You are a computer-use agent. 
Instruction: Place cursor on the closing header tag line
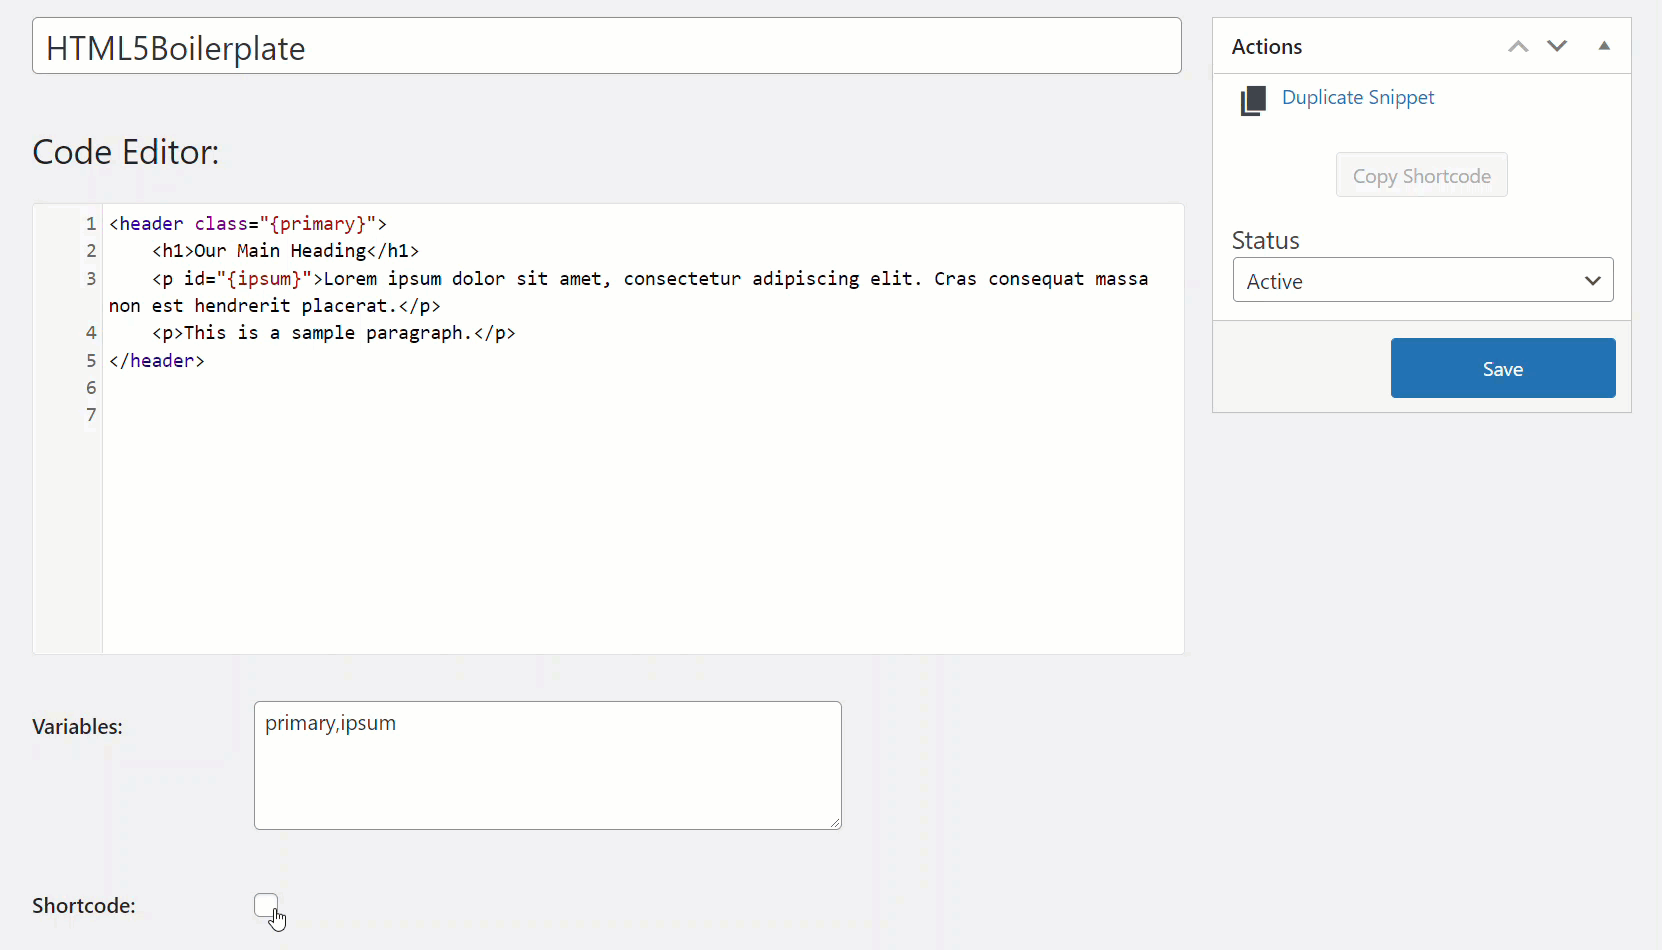pyautogui.click(x=157, y=361)
